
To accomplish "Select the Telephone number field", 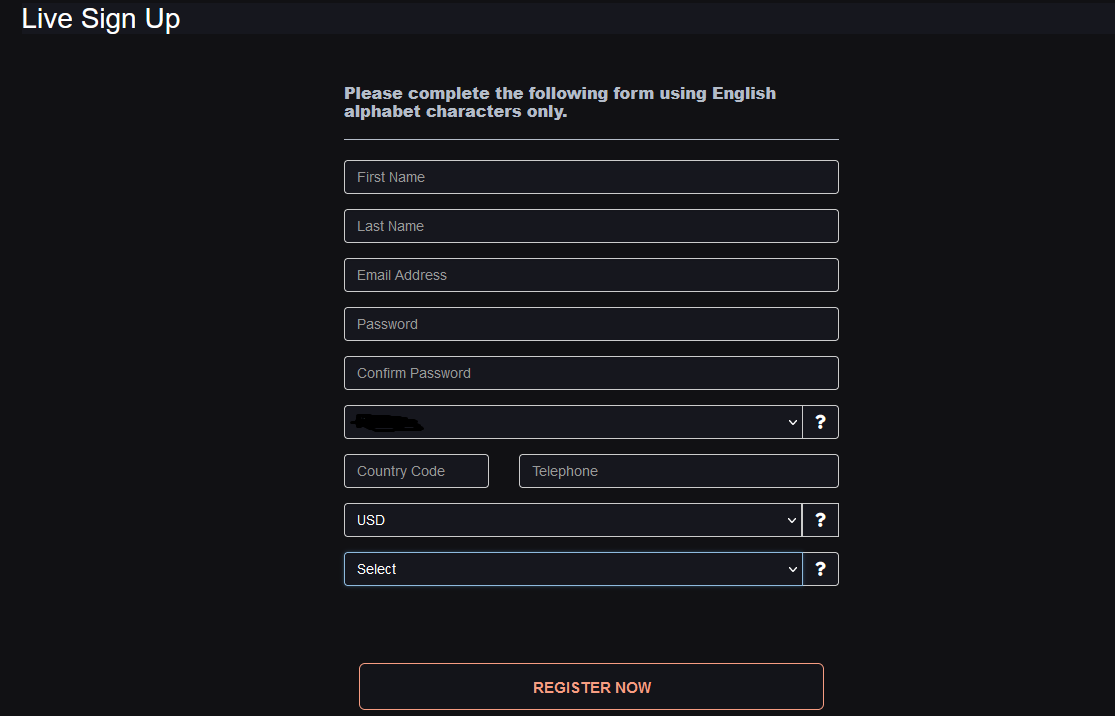I will click(678, 471).
